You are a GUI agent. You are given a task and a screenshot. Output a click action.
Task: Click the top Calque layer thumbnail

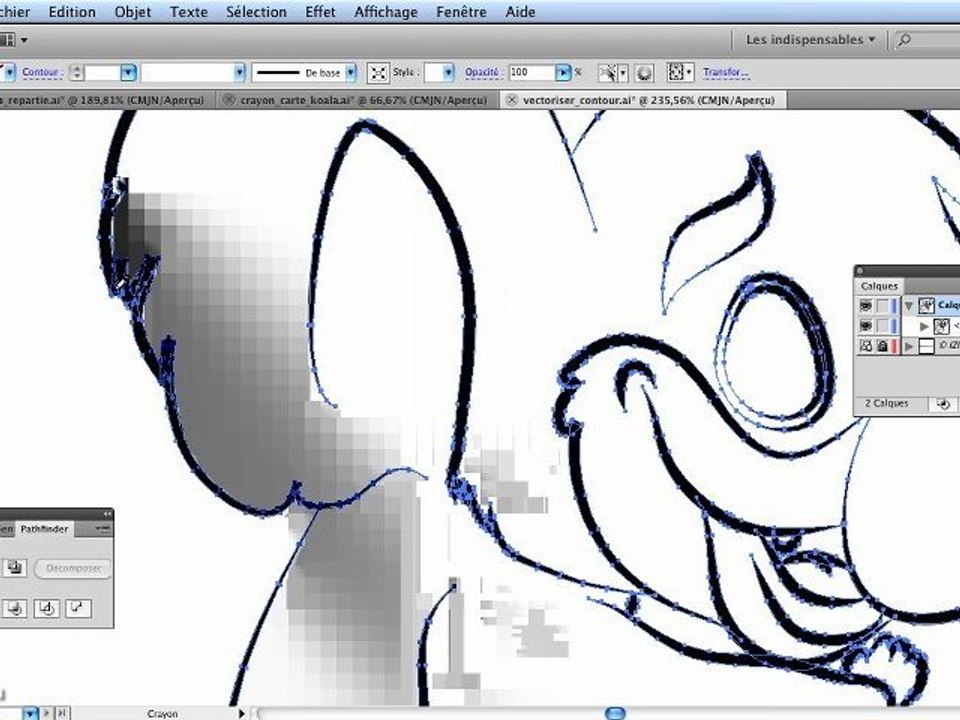coord(926,306)
